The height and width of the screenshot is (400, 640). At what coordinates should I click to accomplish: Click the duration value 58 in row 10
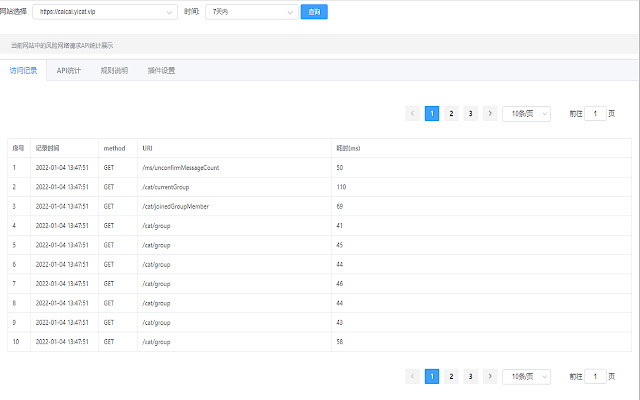pos(340,342)
